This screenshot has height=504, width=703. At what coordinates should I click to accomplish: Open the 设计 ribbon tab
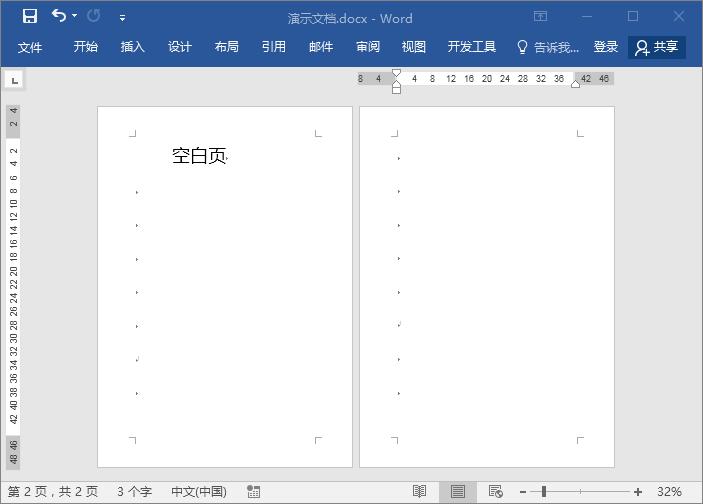coord(179,47)
